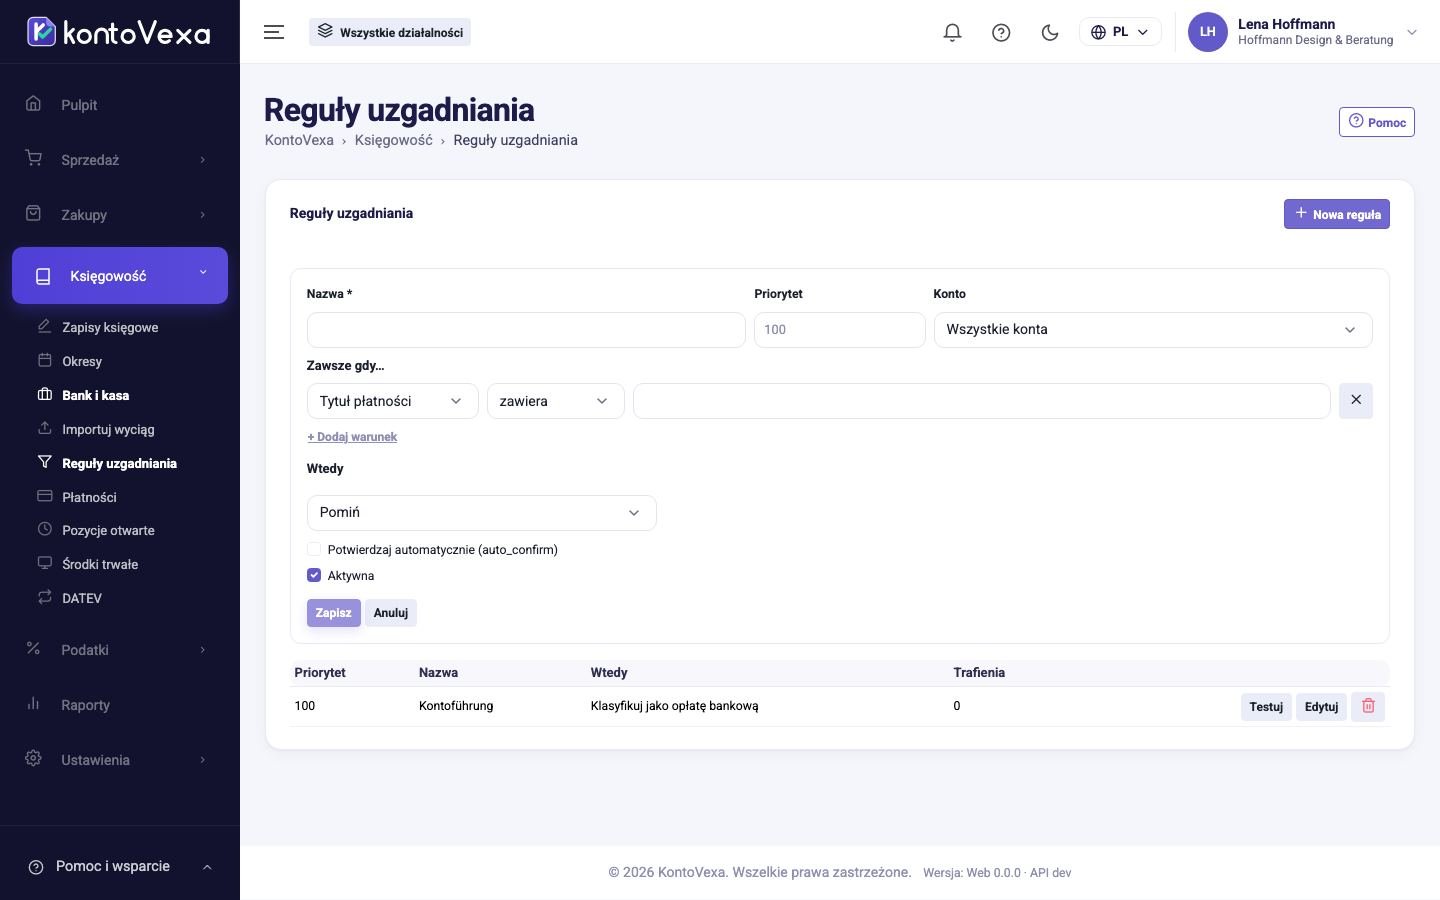Image resolution: width=1440 pixels, height=900 pixels.
Task: Click the Importuj wyciąg upload icon
Action: (44, 428)
